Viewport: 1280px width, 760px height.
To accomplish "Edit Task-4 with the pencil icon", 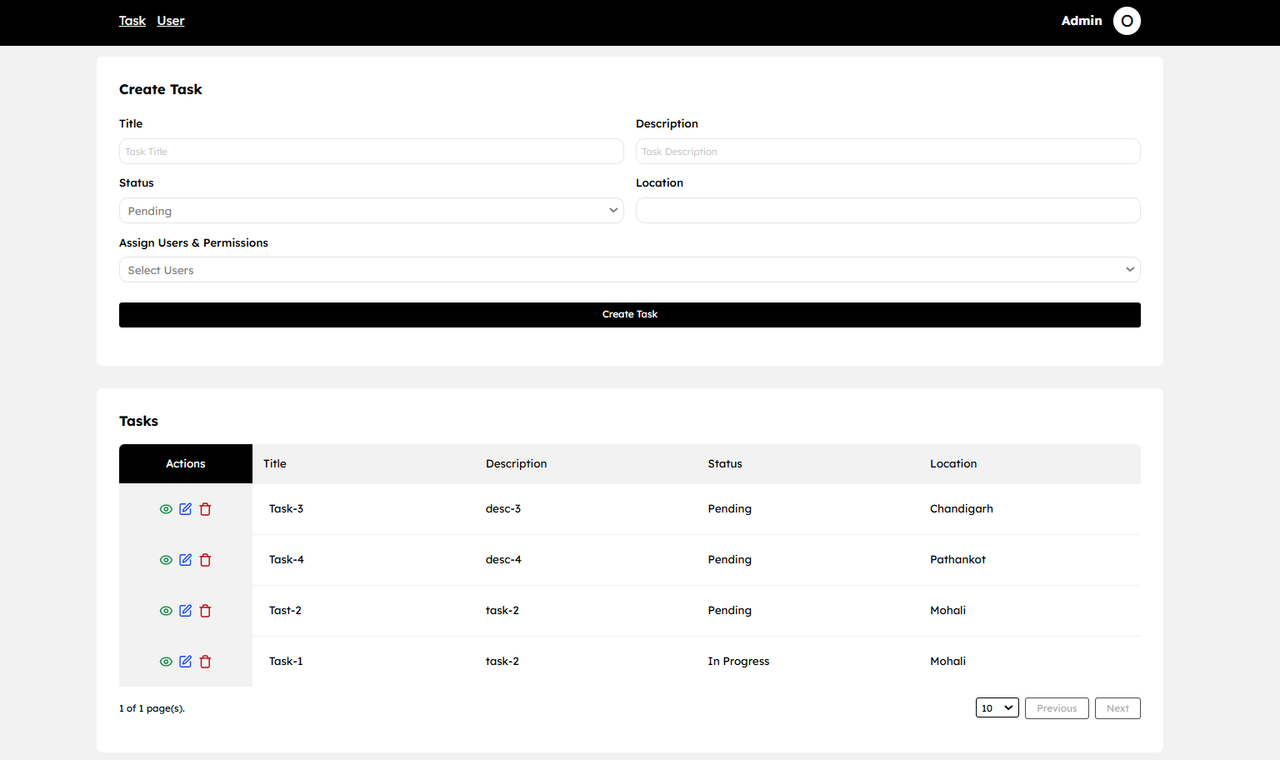I will coord(185,560).
